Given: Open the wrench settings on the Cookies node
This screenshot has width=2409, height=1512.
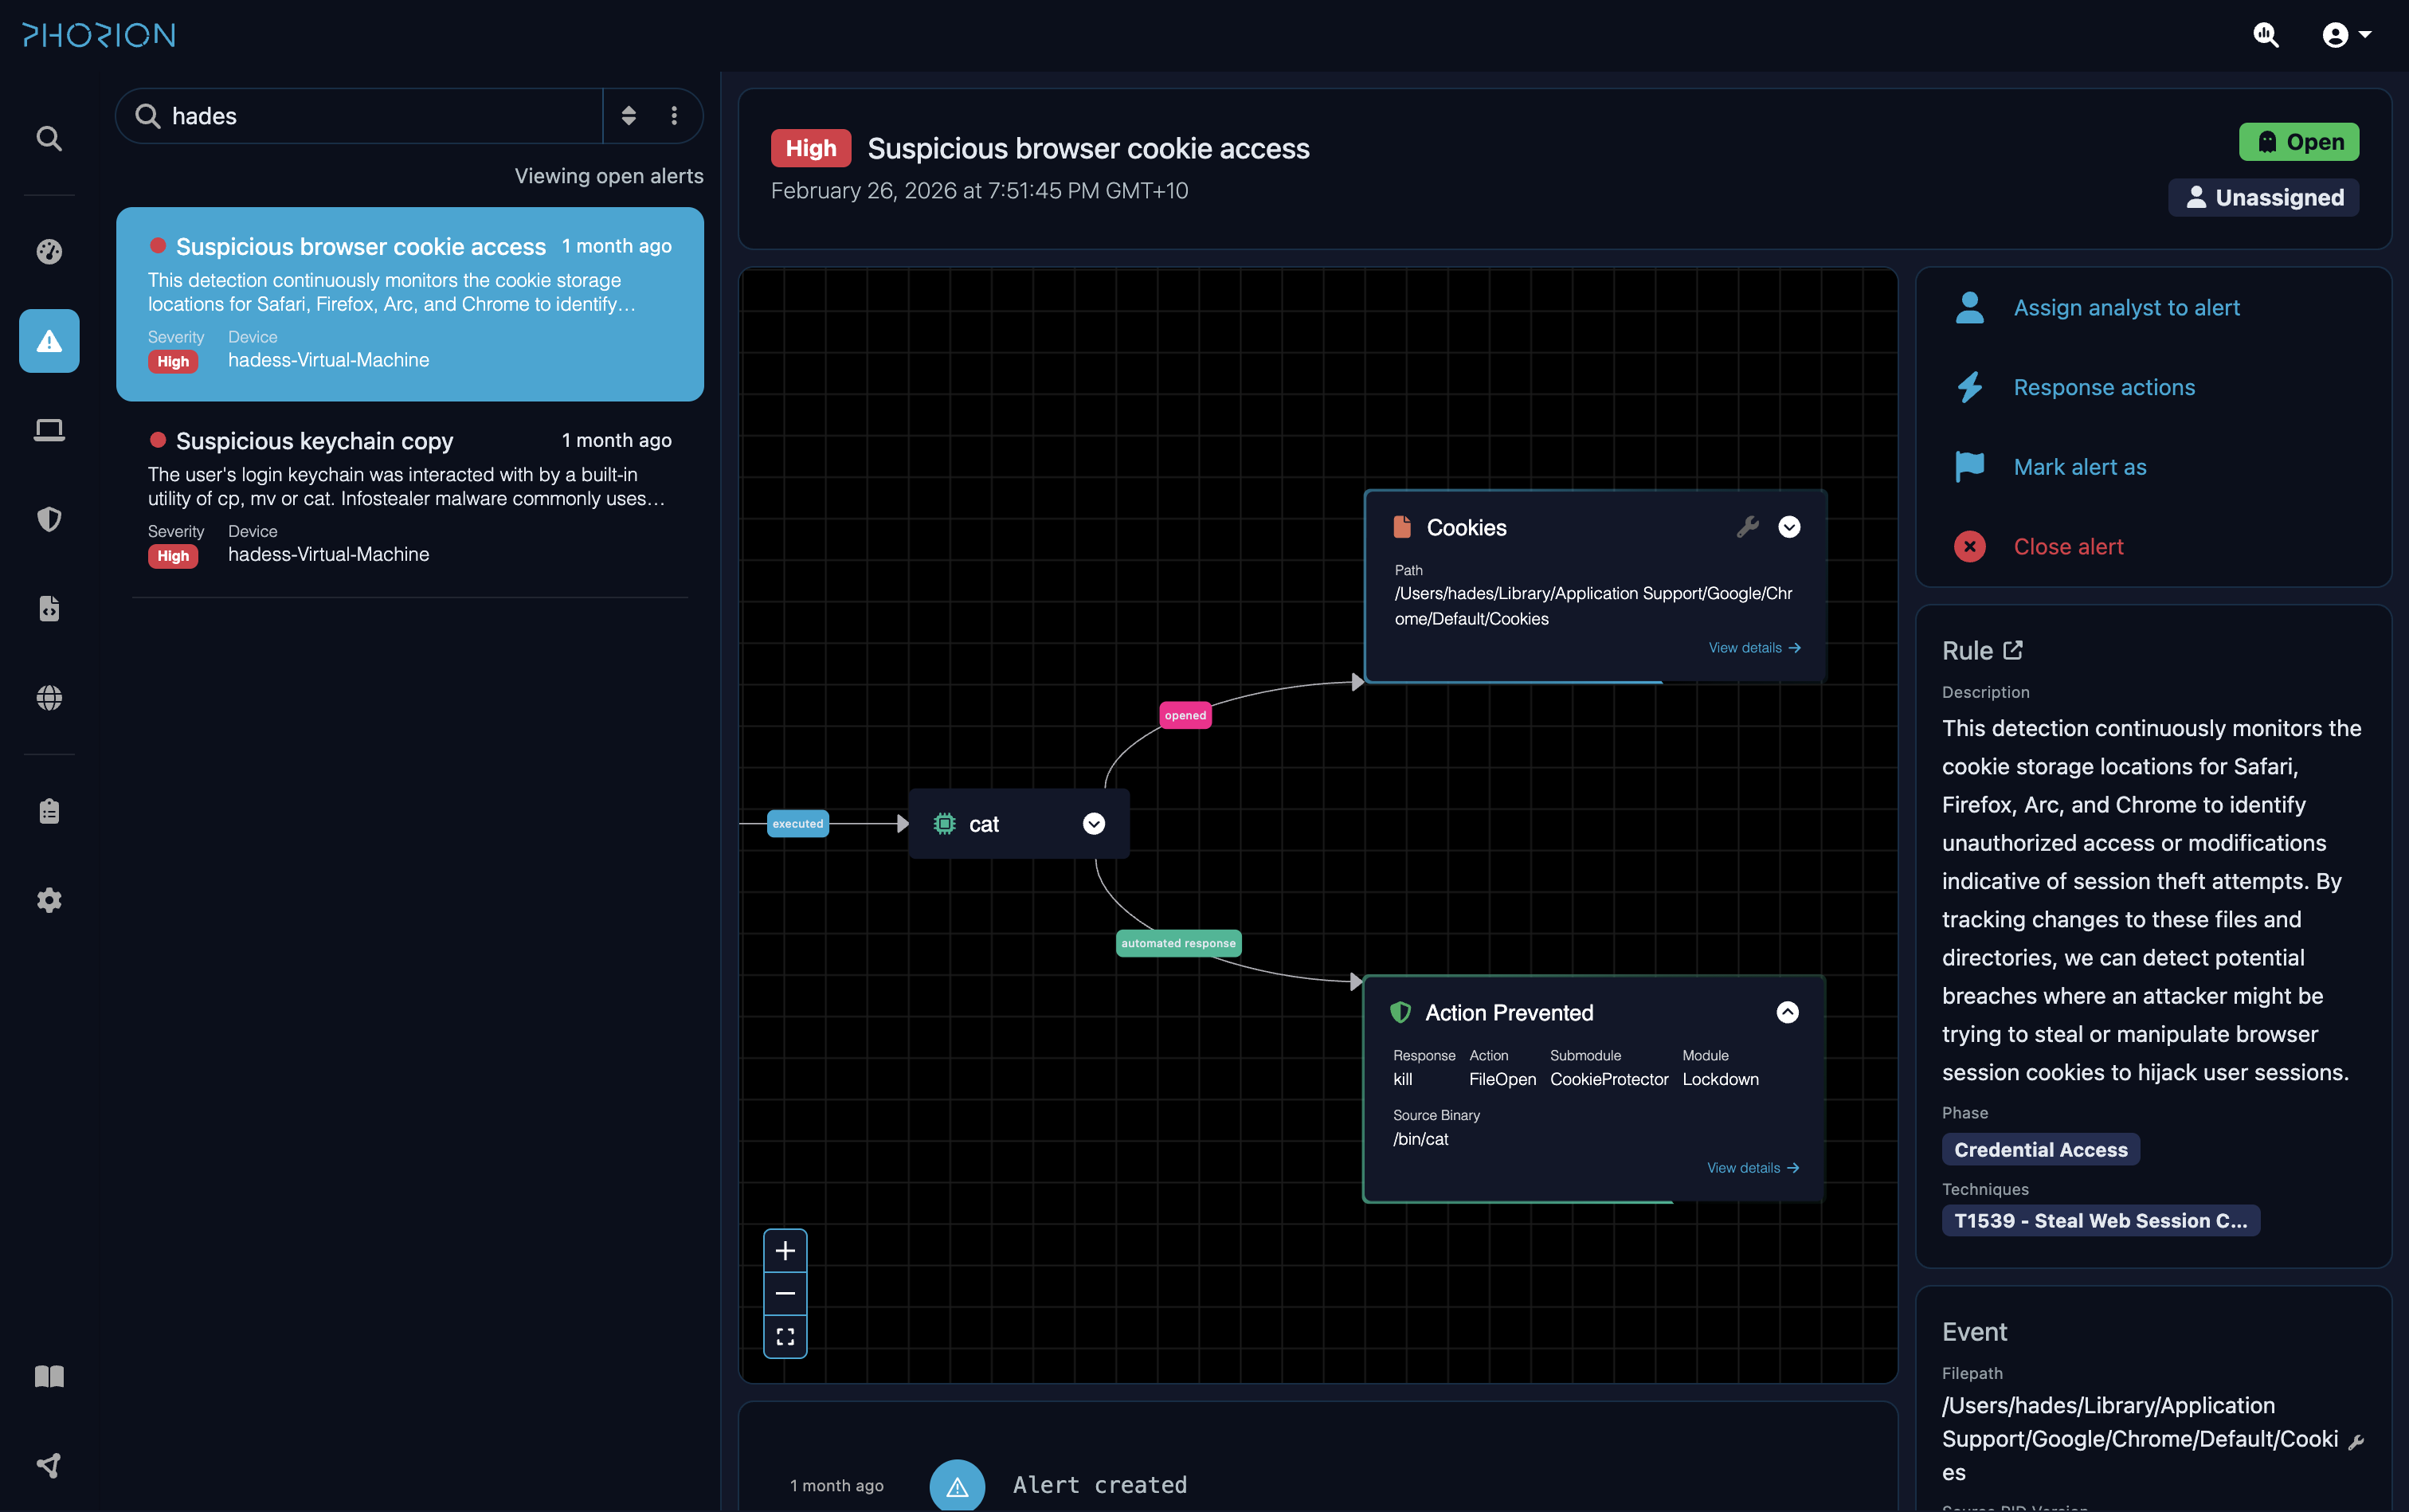Looking at the screenshot, I should [x=1749, y=527].
